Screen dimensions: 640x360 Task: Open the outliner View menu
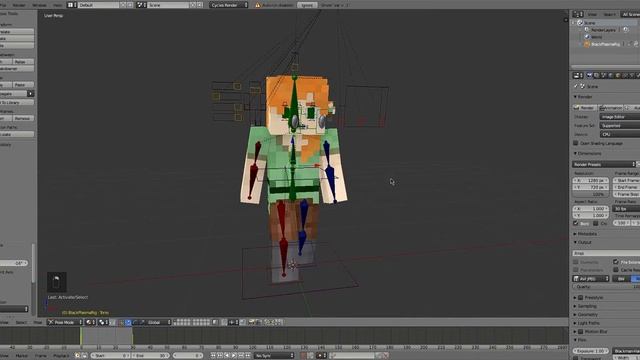pyautogui.click(x=592, y=14)
